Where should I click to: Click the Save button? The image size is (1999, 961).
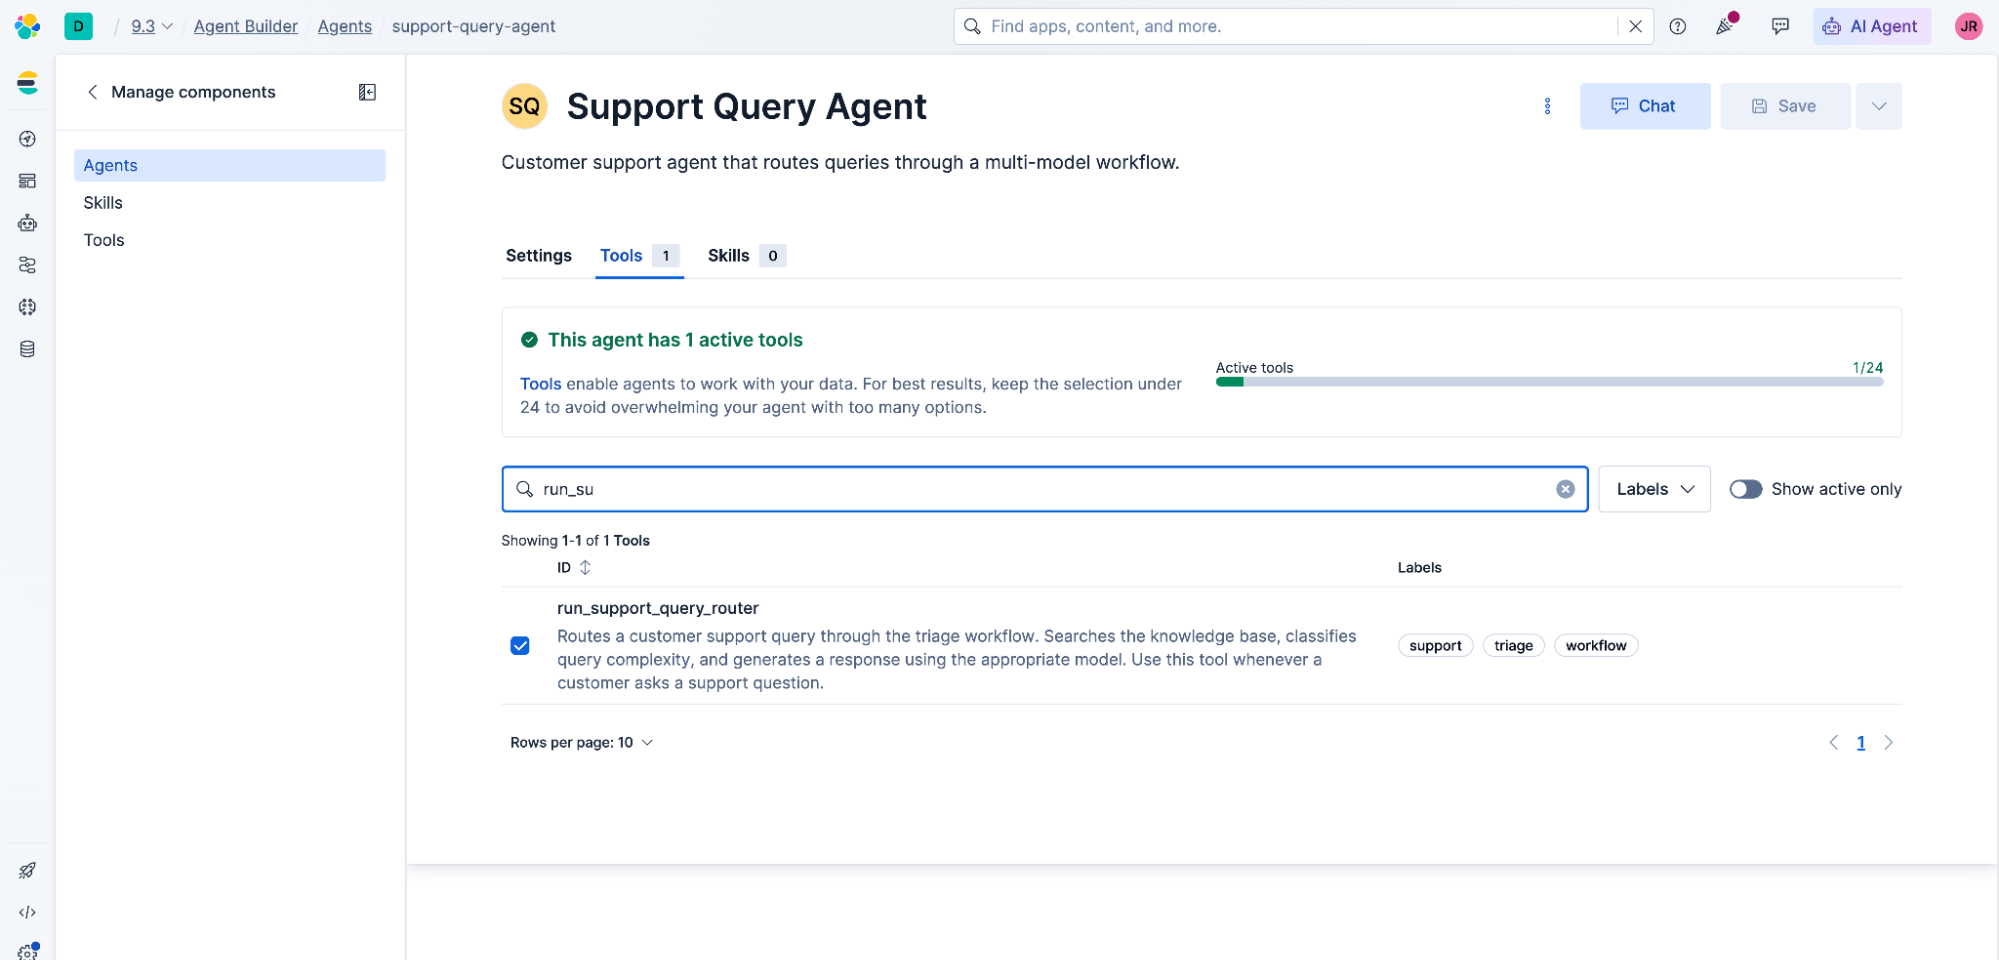pos(1784,106)
